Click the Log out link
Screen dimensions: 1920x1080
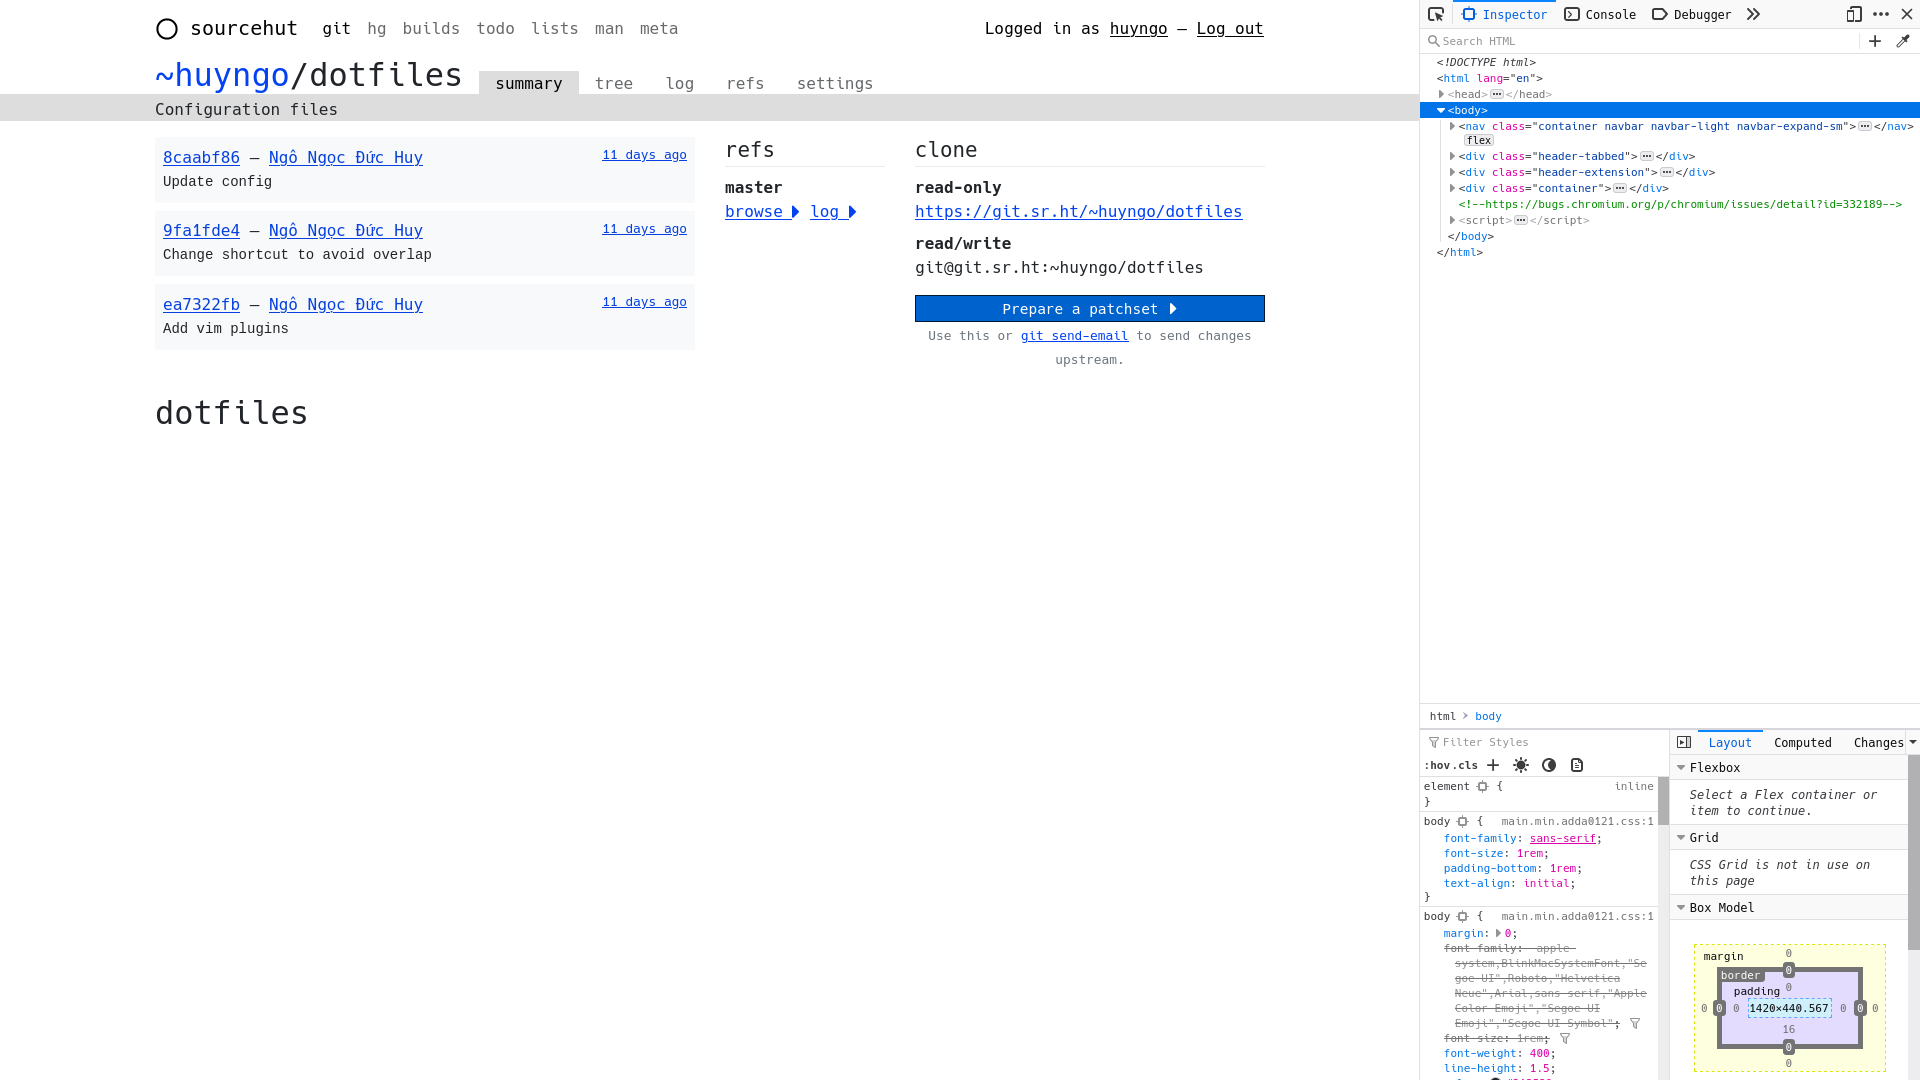1230,29
